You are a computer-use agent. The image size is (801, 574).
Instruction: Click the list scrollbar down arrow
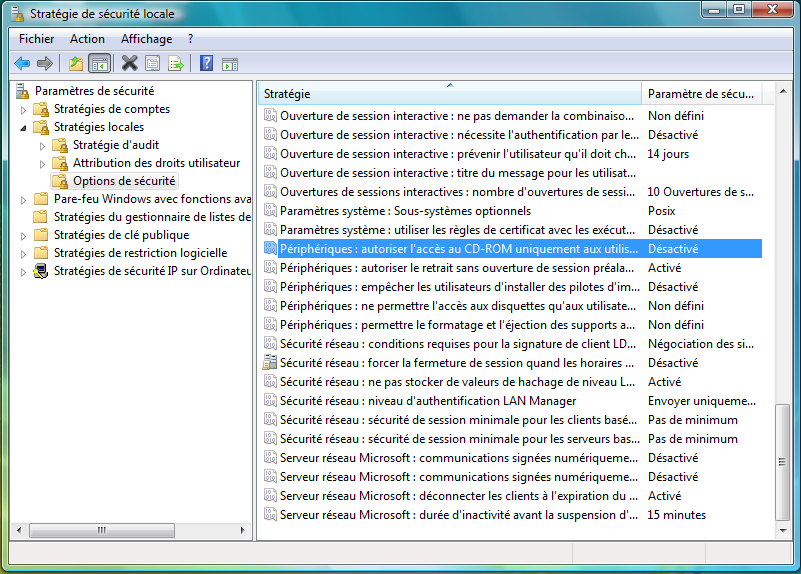coord(783,530)
